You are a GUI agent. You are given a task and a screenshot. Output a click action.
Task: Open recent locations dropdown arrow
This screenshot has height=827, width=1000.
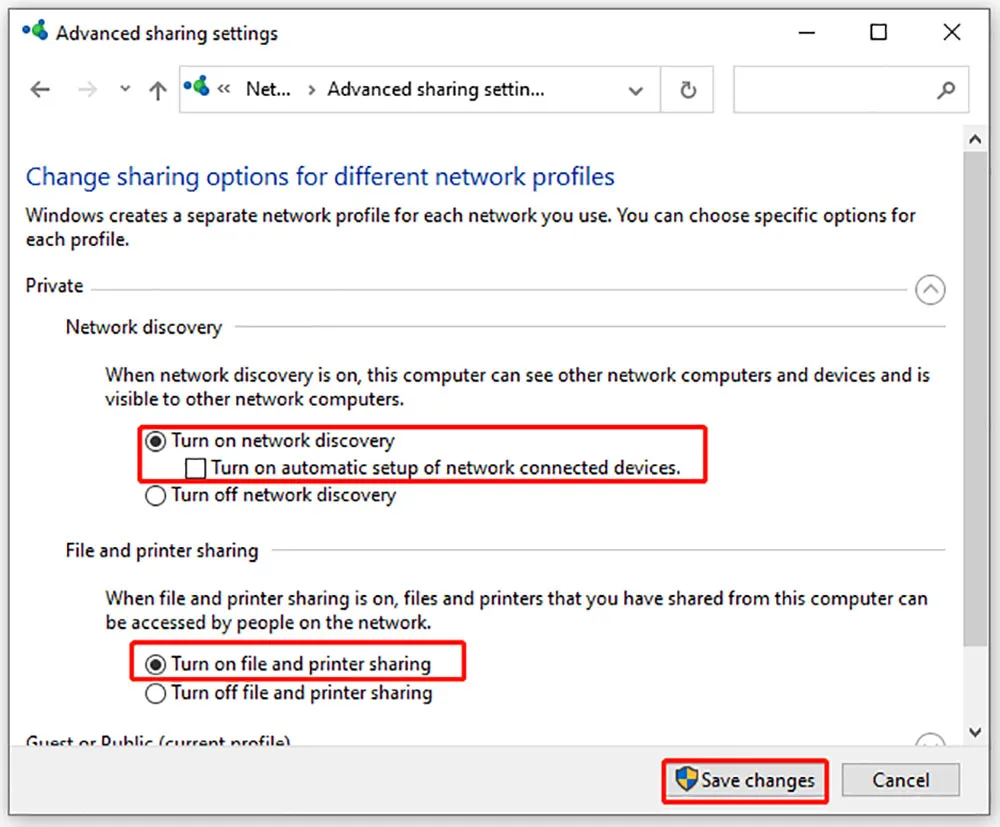(125, 90)
